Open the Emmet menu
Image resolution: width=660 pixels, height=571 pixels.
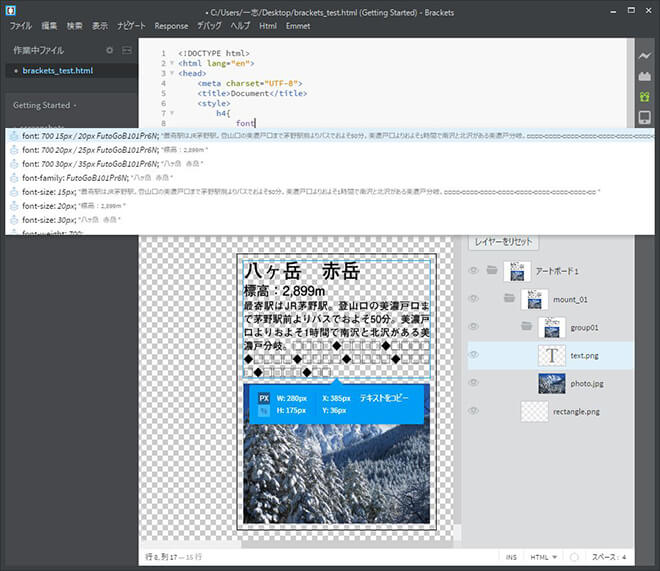tap(298, 26)
